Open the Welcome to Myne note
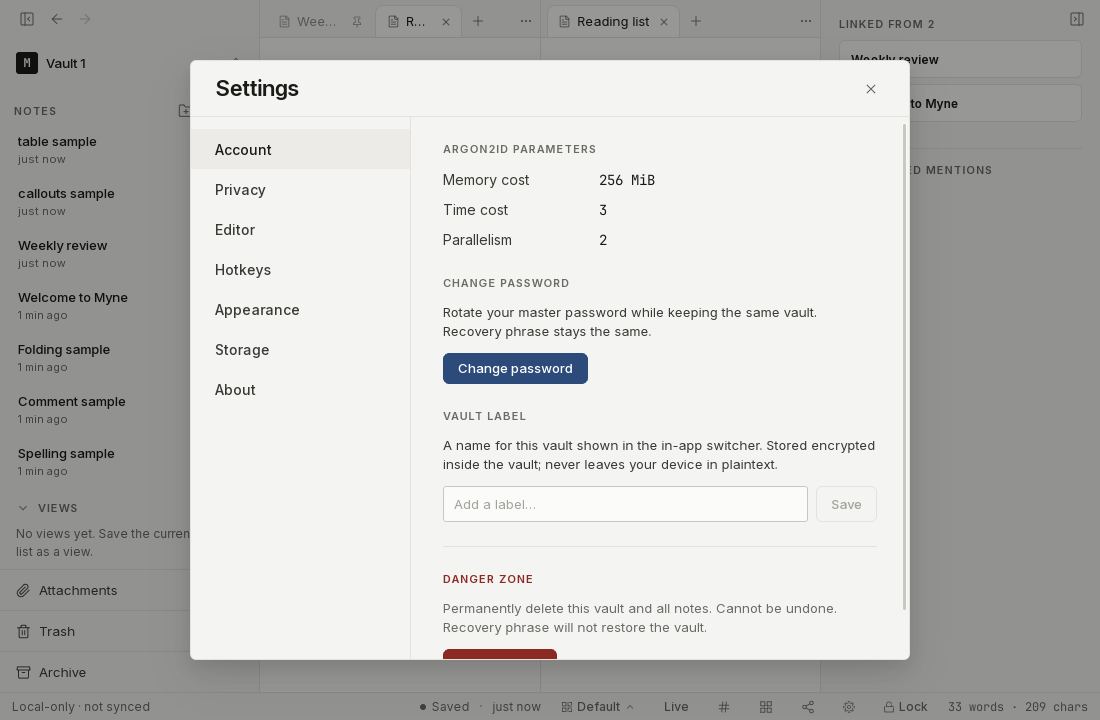The height and width of the screenshot is (720, 1100). click(95, 305)
